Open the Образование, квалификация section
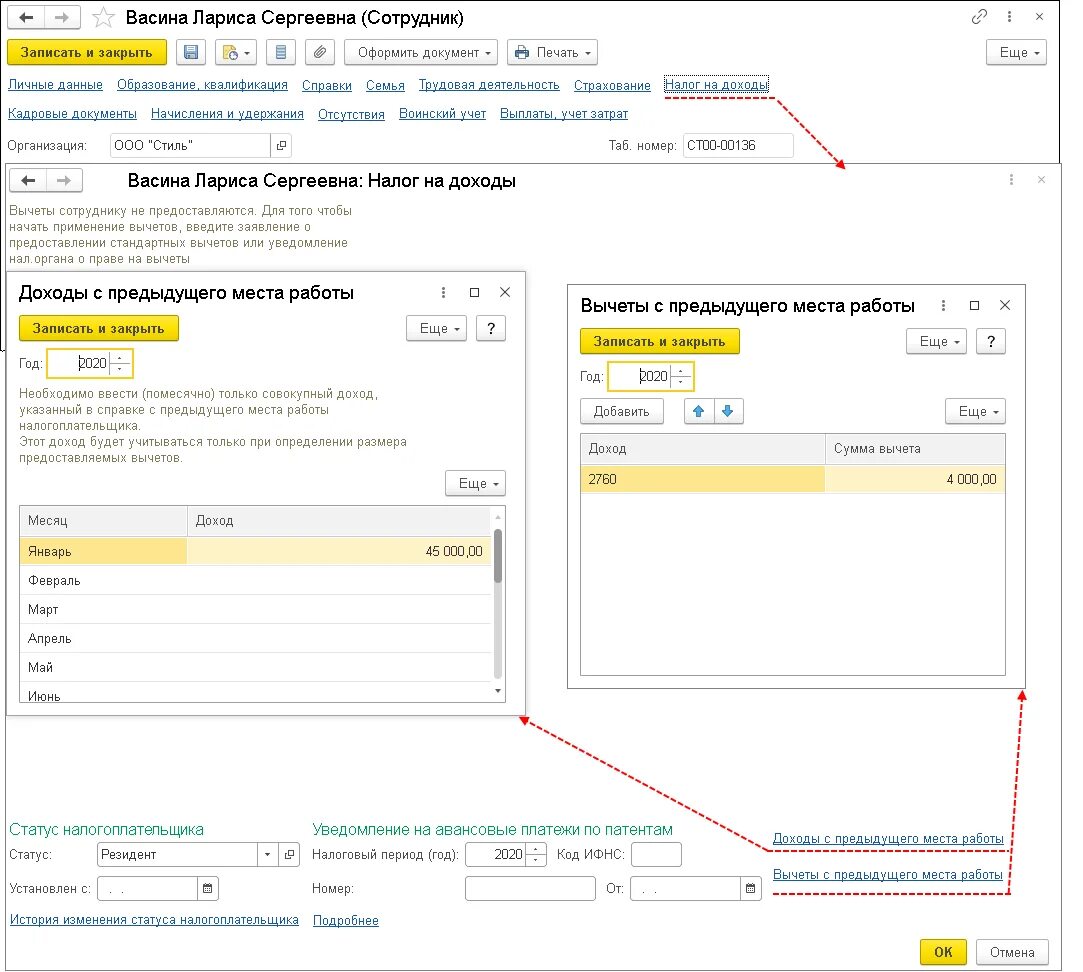 click(202, 85)
